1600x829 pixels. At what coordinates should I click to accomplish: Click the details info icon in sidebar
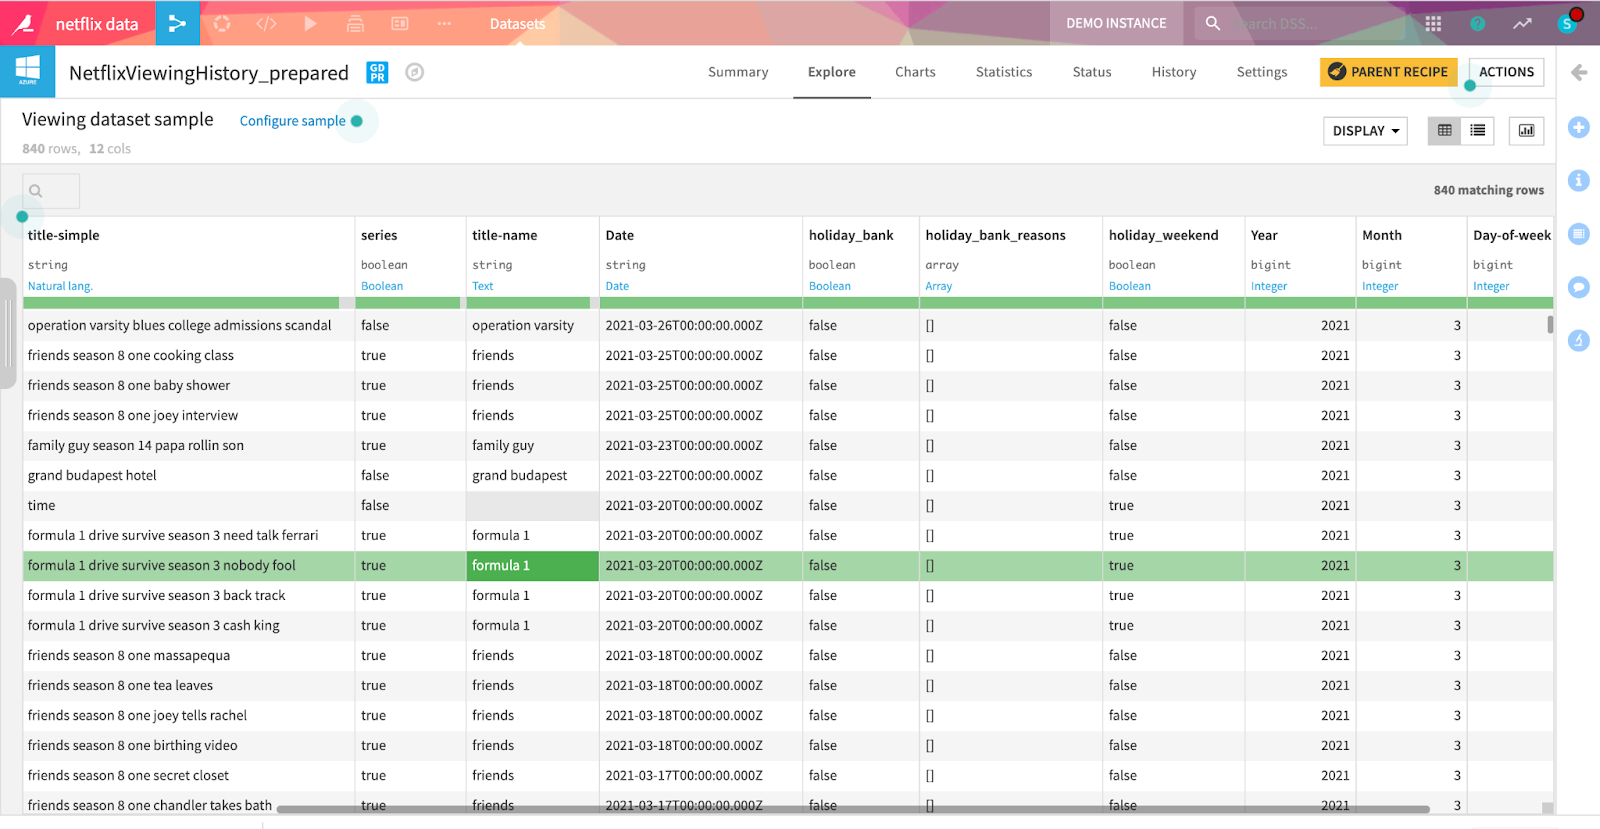click(1578, 180)
